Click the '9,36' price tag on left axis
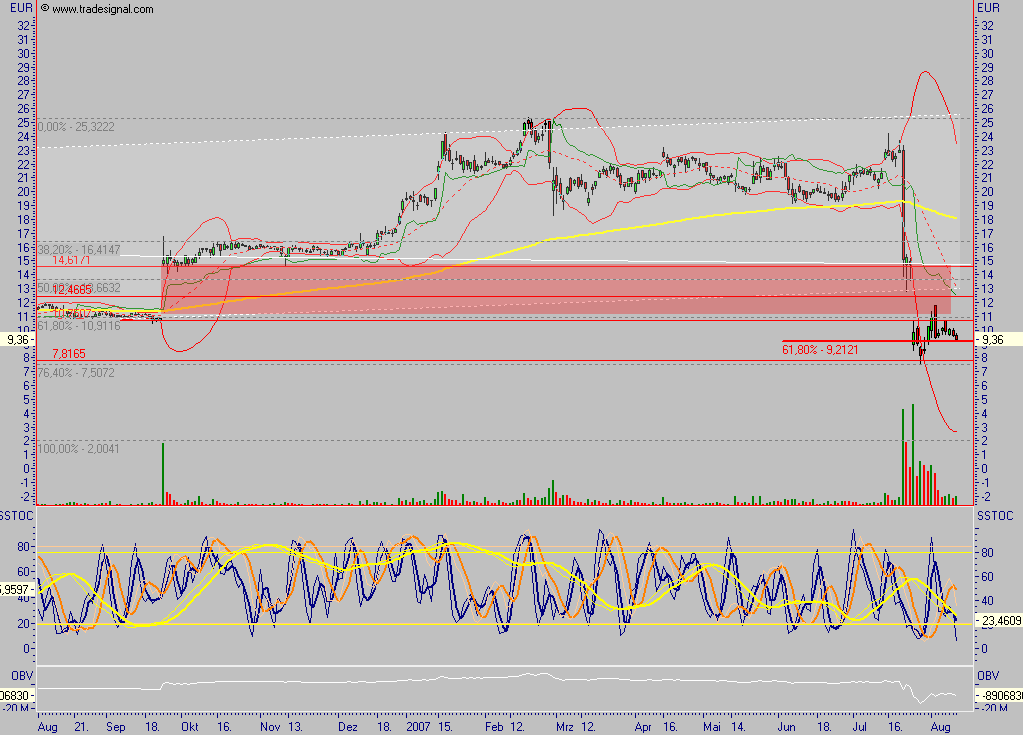Screen dimensions: 1023x735 [x=17, y=340]
